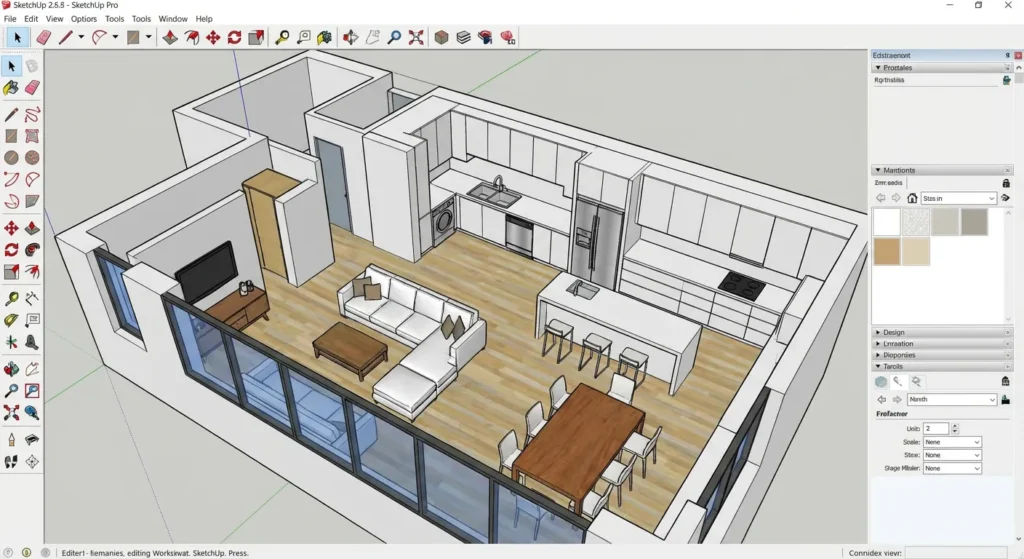Image resolution: width=1024 pixels, height=559 pixels.
Task: Increase the Units stepper value
Action: pos(955,425)
